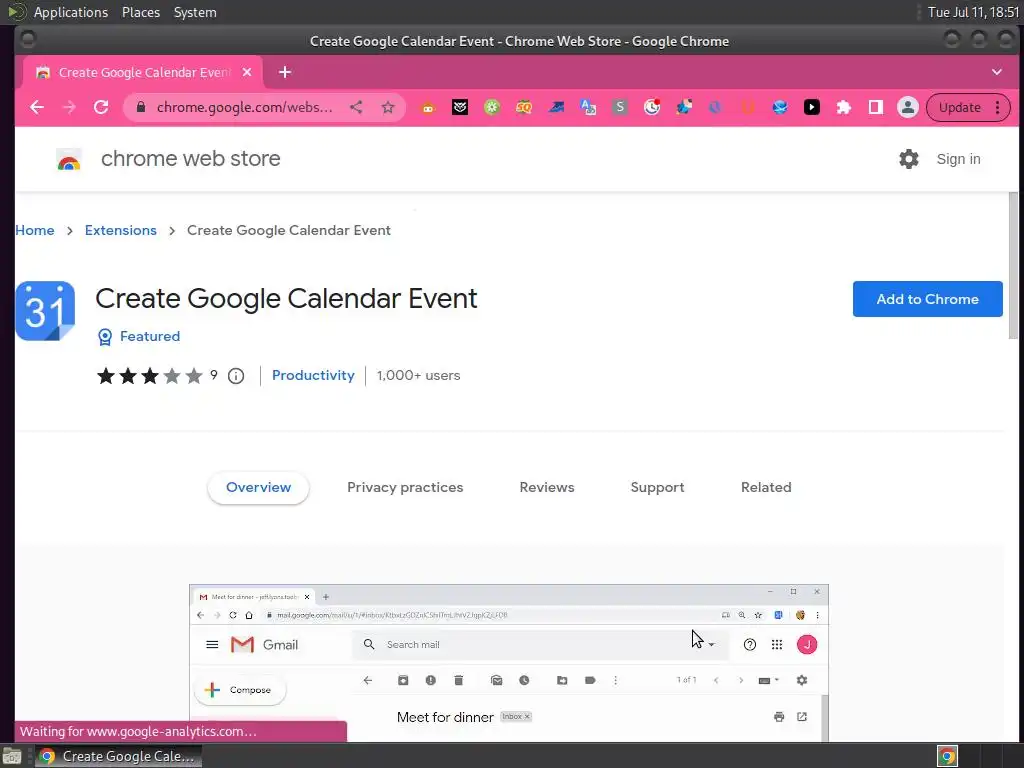Open the Applications menu
The image size is (1024, 768).
(x=71, y=12)
